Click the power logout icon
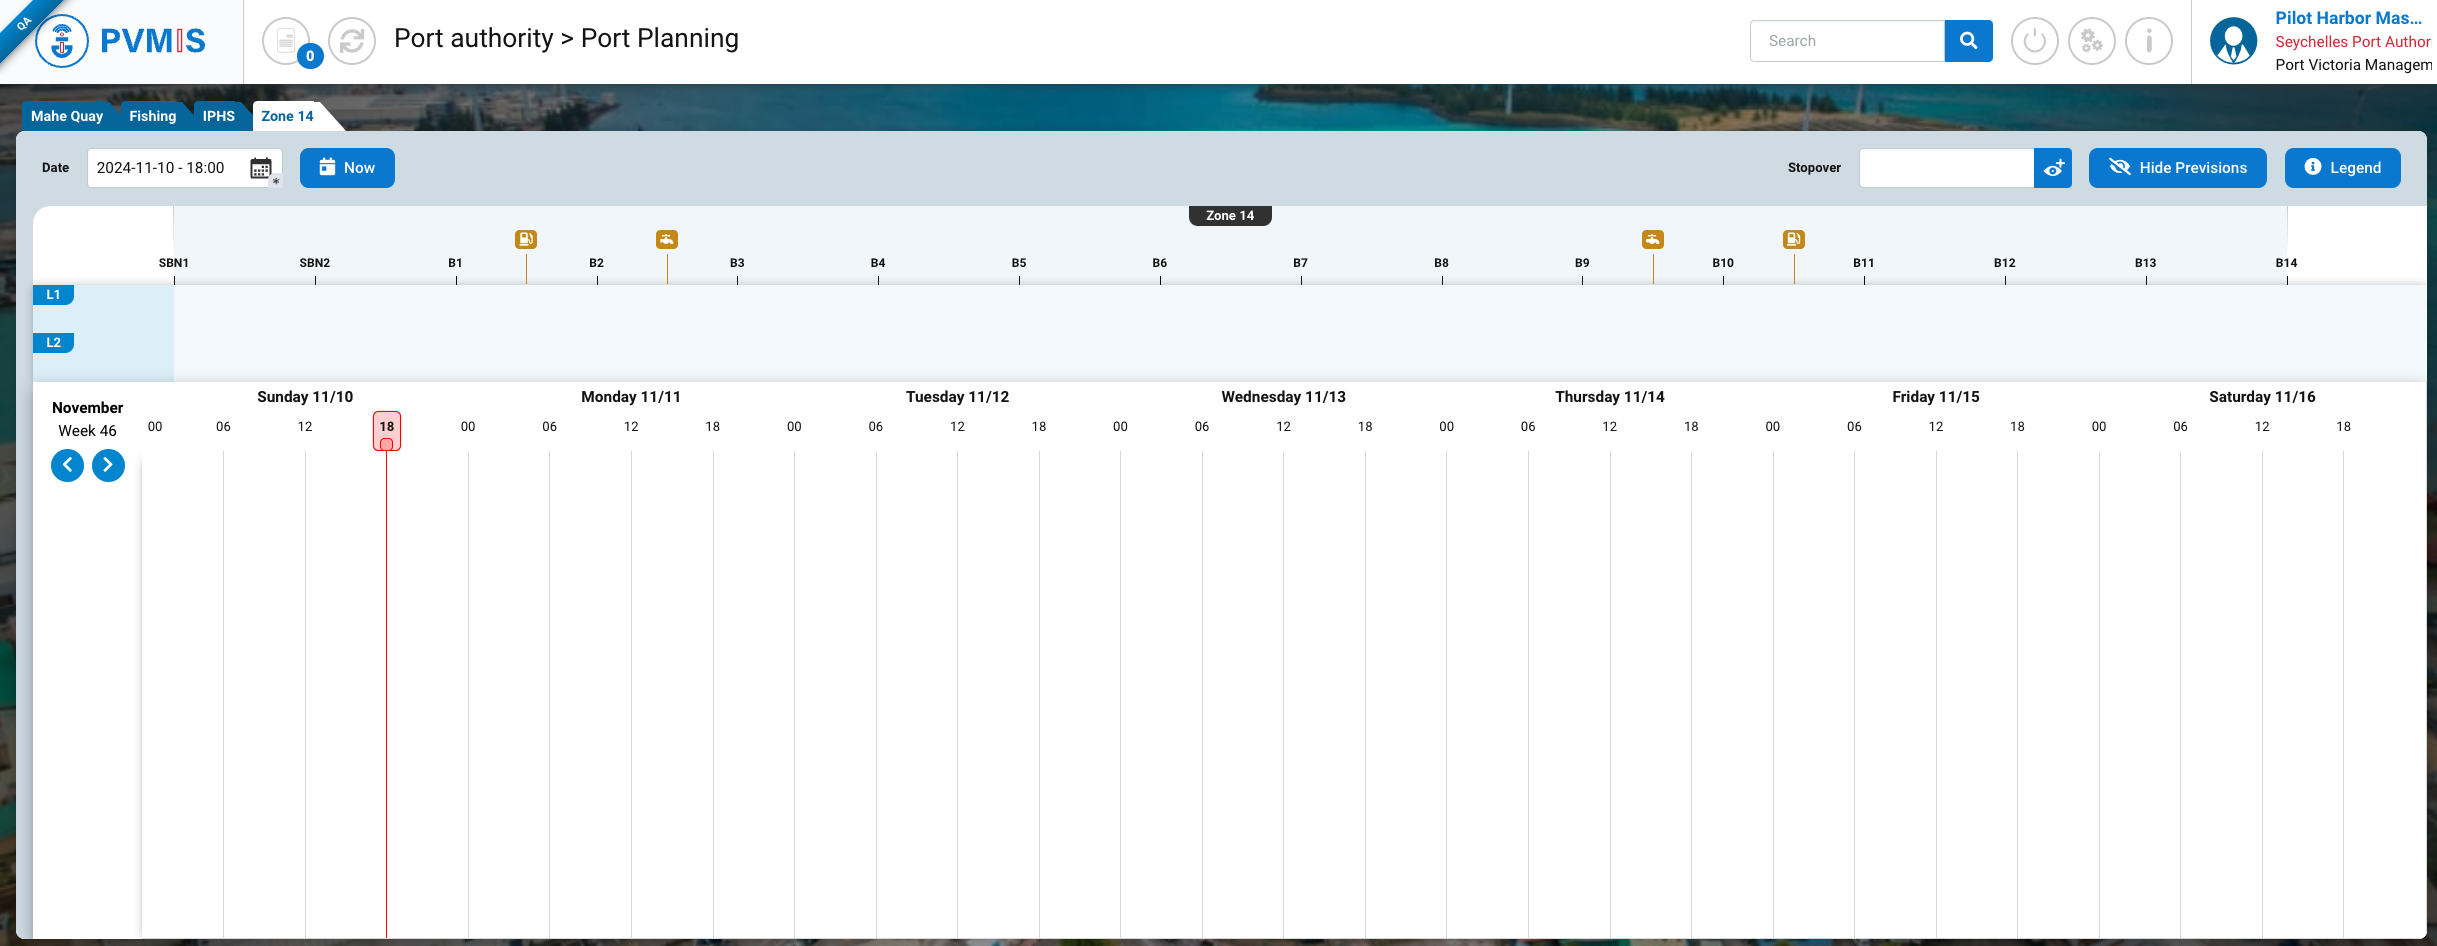 click(2034, 41)
